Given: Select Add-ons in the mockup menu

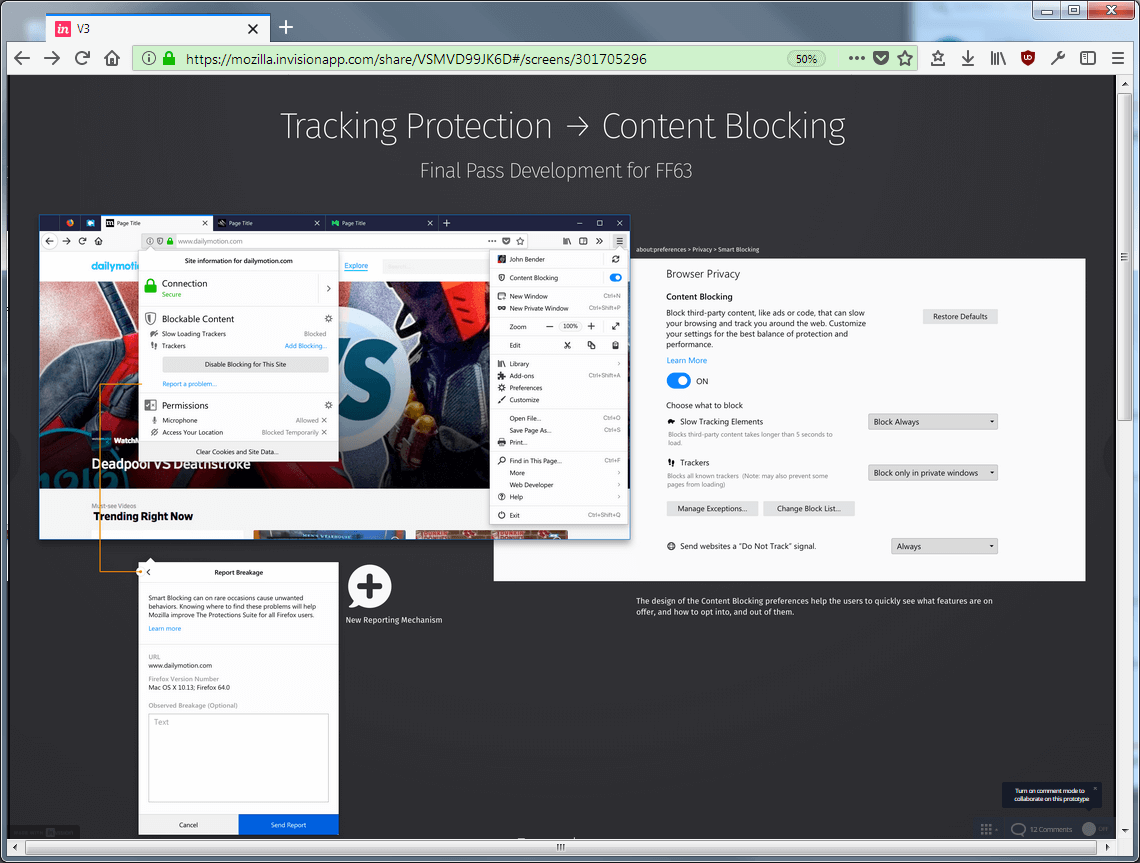Looking at the screenshot, I should 559,375.
